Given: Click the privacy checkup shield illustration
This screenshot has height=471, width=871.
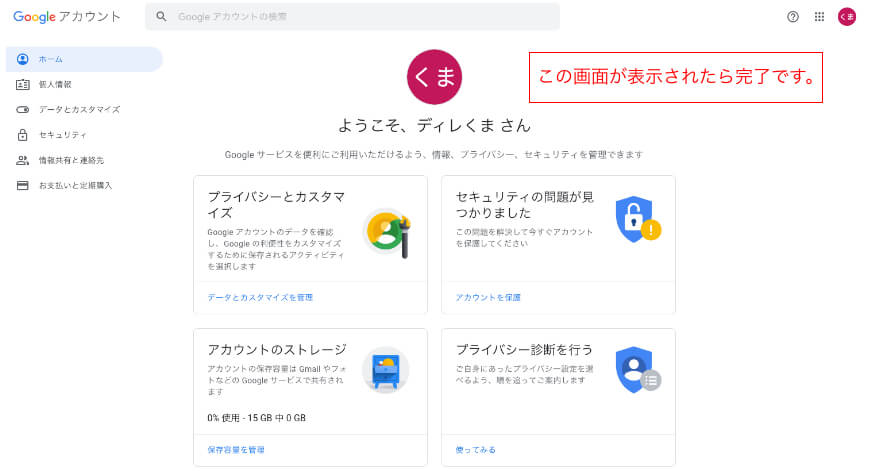Looking at the screenshot, I should 638,370.
